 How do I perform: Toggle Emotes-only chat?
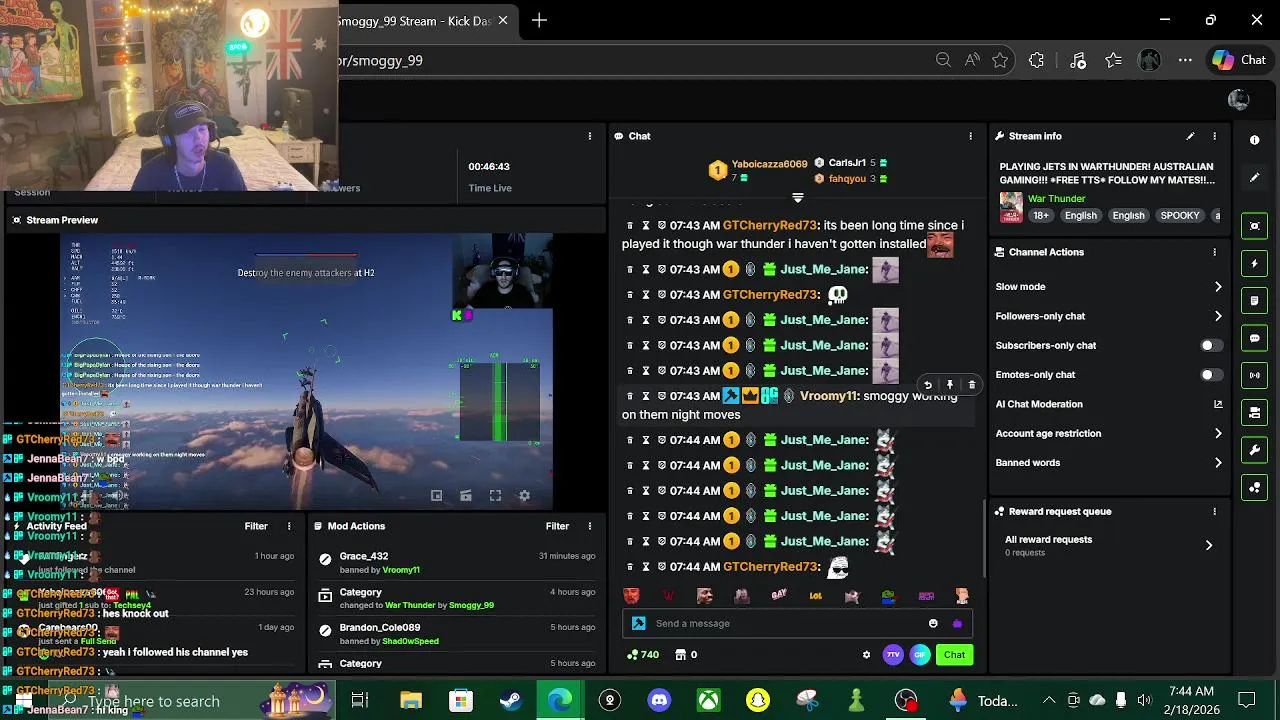[1210, 375]
